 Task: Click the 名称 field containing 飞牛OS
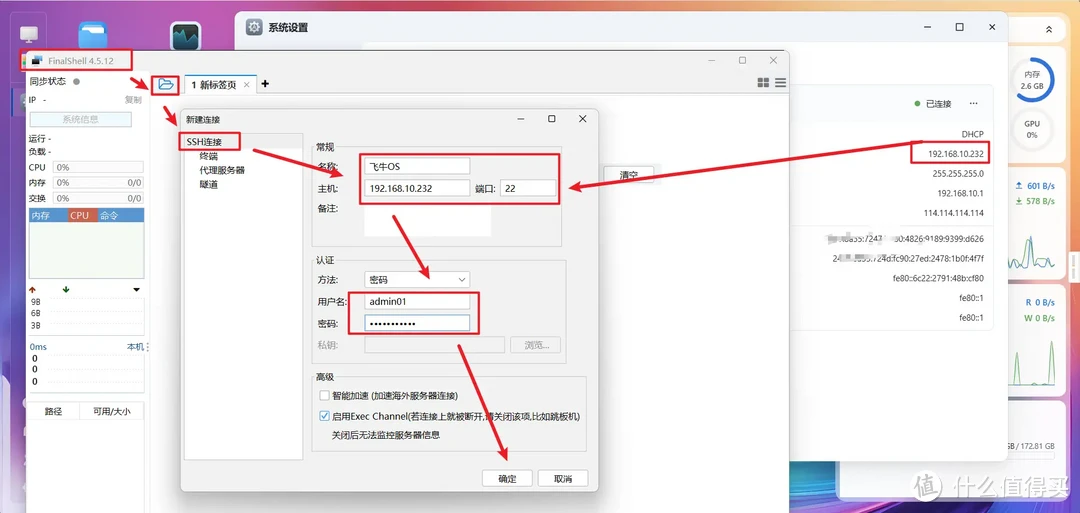[417, 166]
